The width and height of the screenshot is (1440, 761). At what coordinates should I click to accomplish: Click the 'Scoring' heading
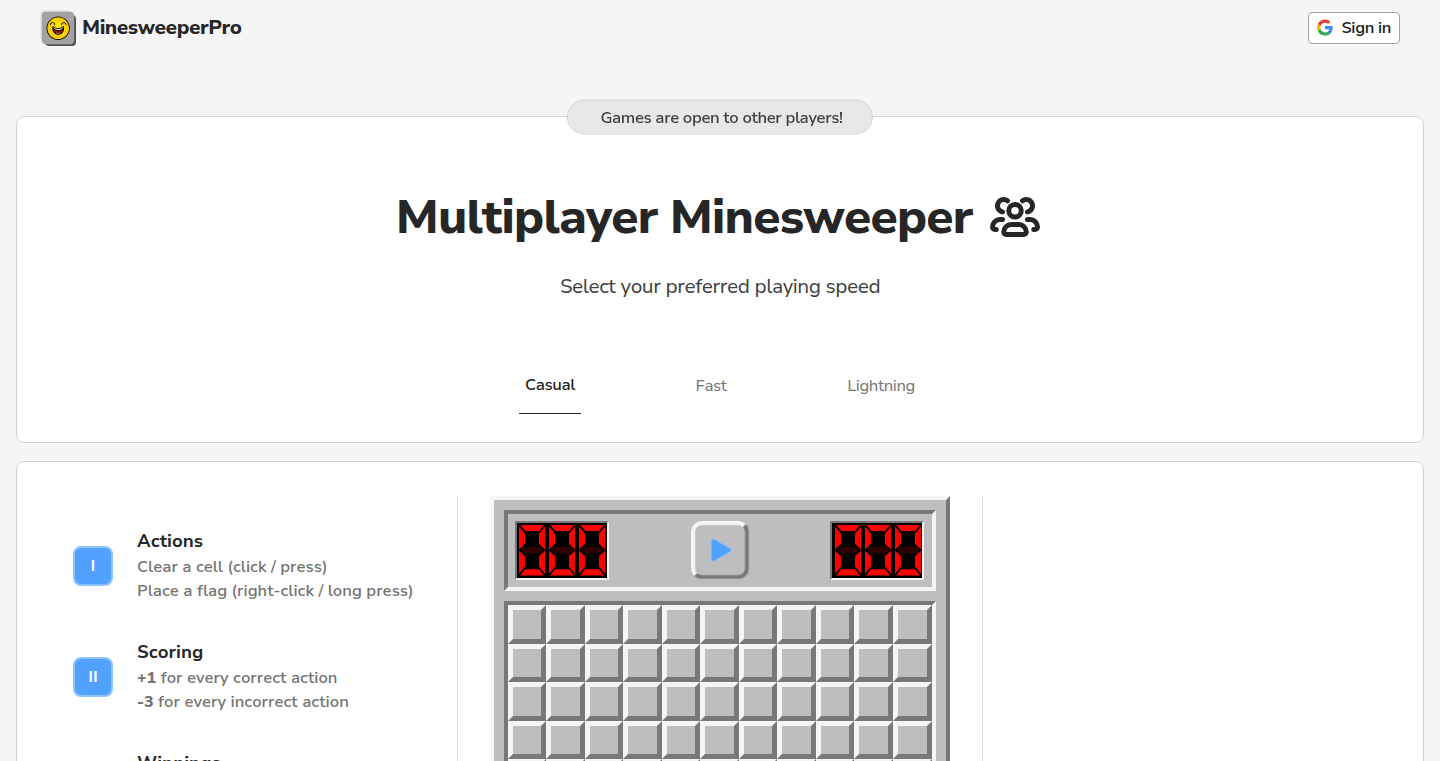click(170, 652)
